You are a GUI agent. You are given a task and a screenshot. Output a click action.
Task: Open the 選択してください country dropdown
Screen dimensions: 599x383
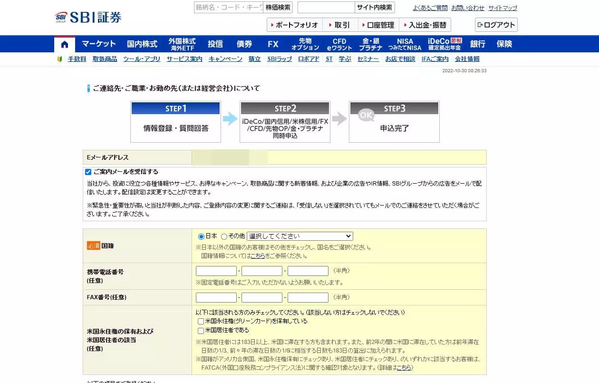[300, 236]
